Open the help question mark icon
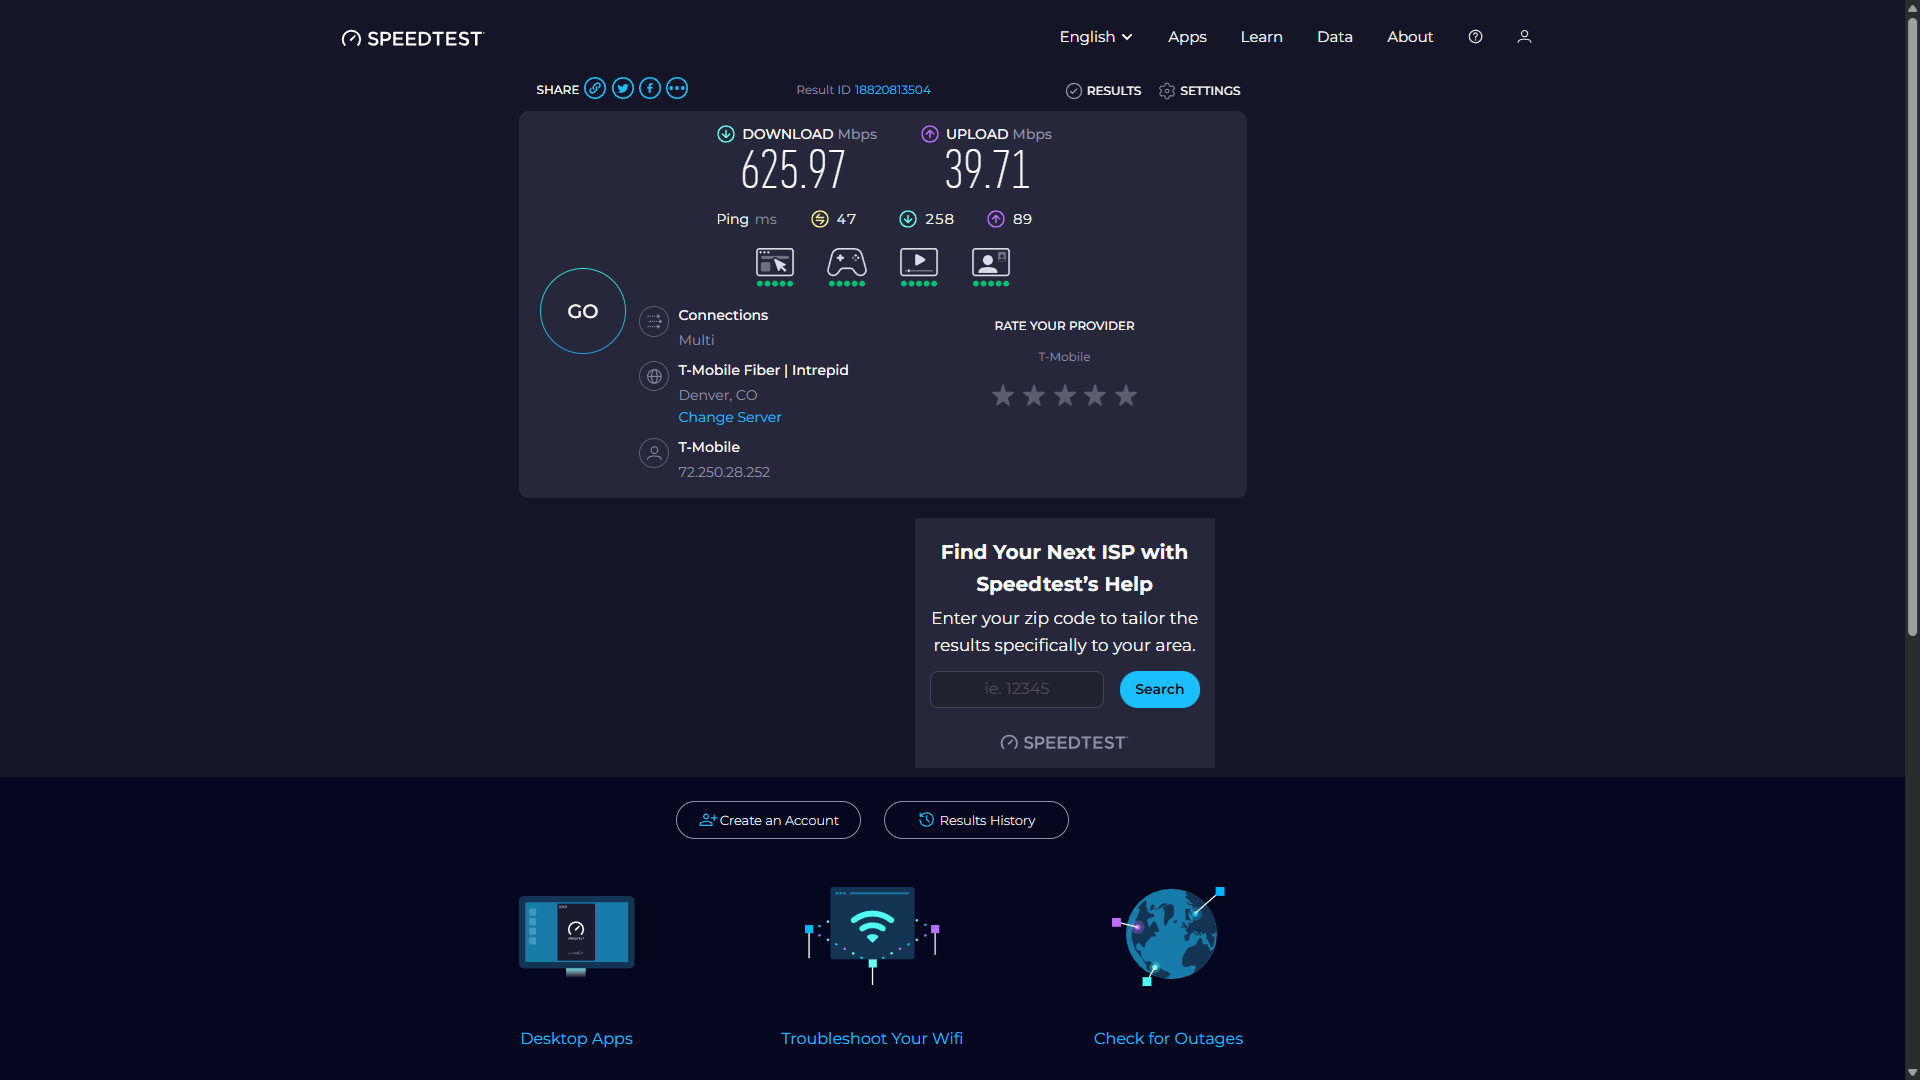 (1475, 37)
